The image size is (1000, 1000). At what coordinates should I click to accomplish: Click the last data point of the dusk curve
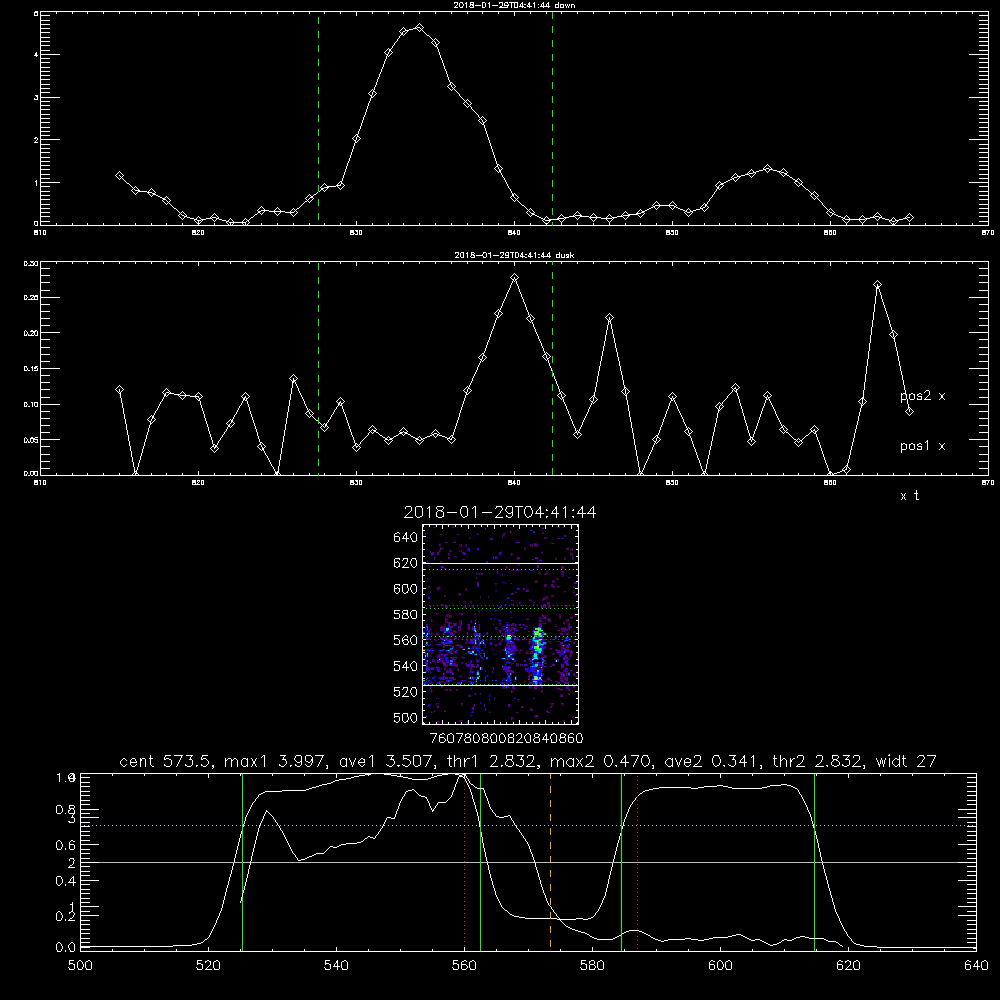tap(909, 412)
